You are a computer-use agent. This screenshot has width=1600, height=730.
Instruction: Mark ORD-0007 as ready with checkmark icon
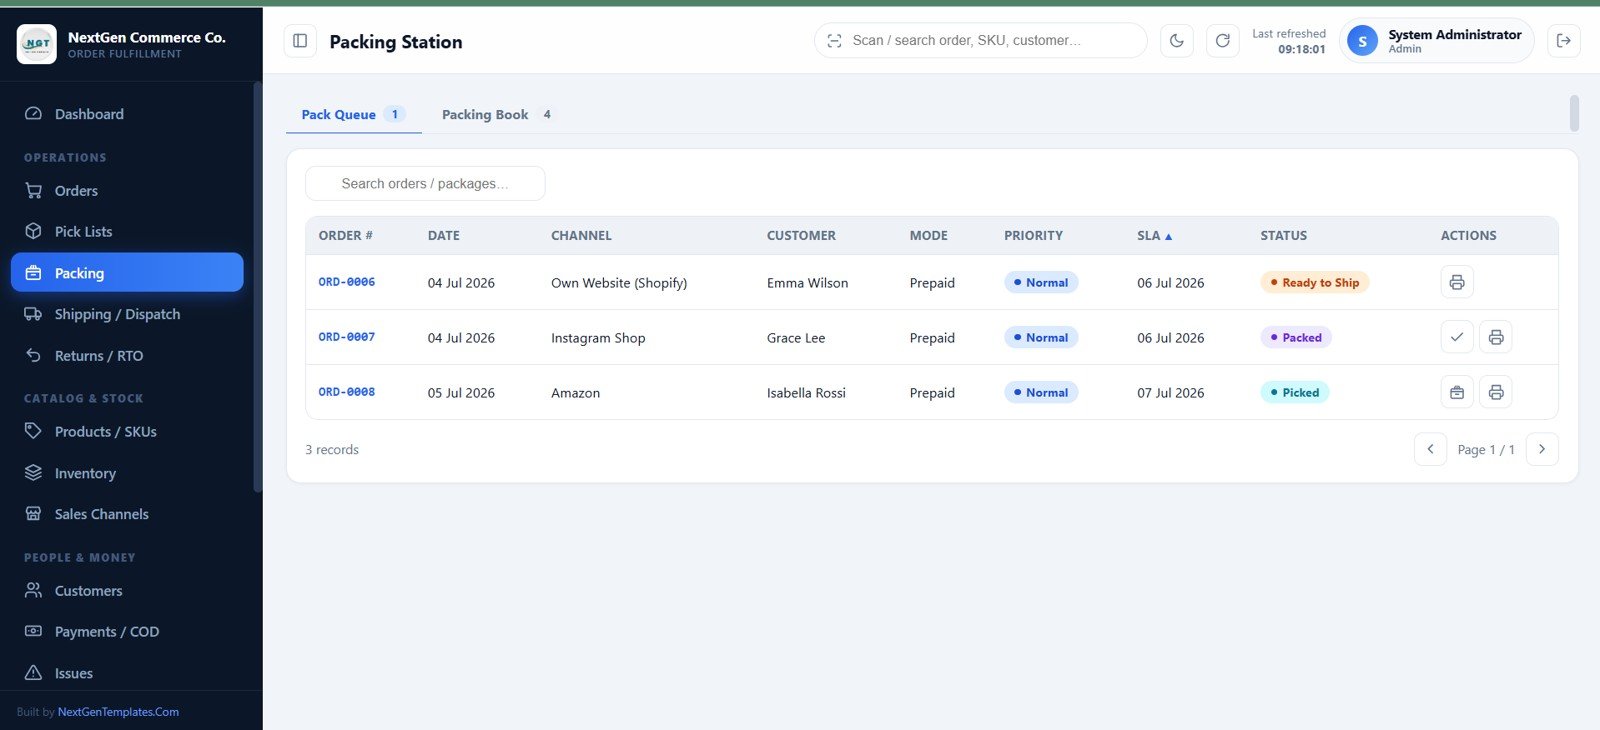click(x=1457, y=337)
